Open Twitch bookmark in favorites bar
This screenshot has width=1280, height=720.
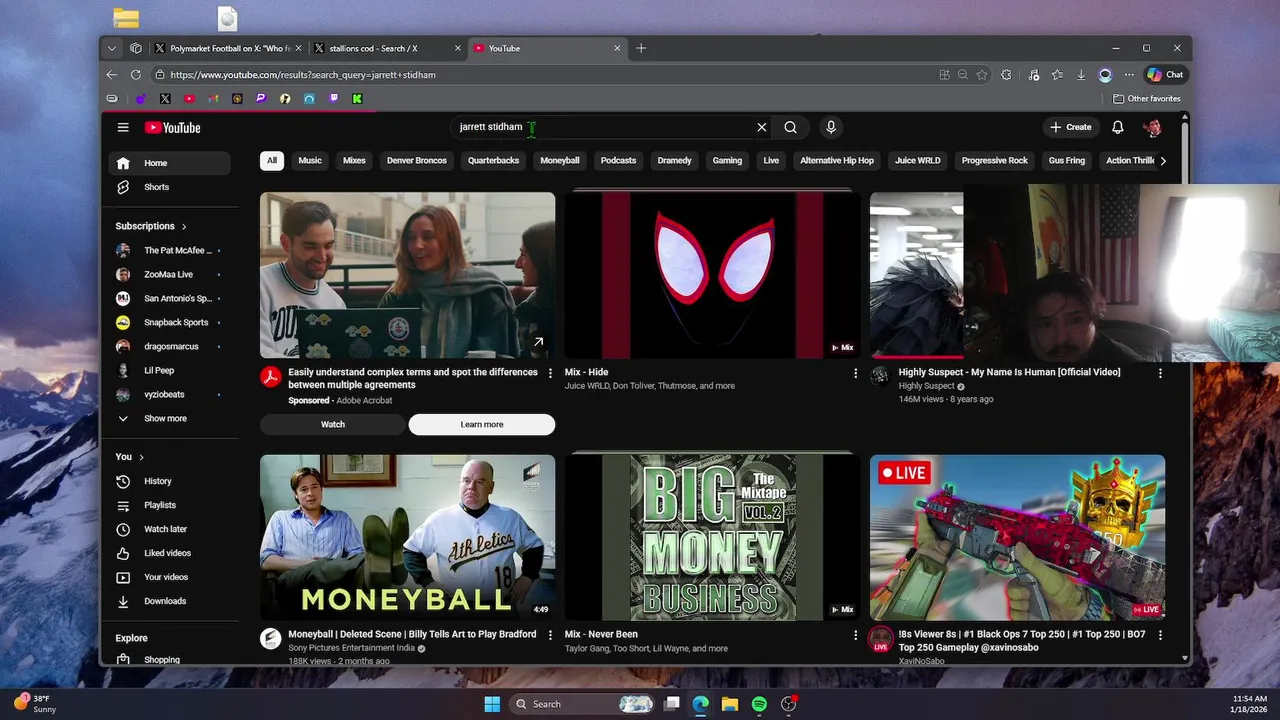tap(333, 98)
